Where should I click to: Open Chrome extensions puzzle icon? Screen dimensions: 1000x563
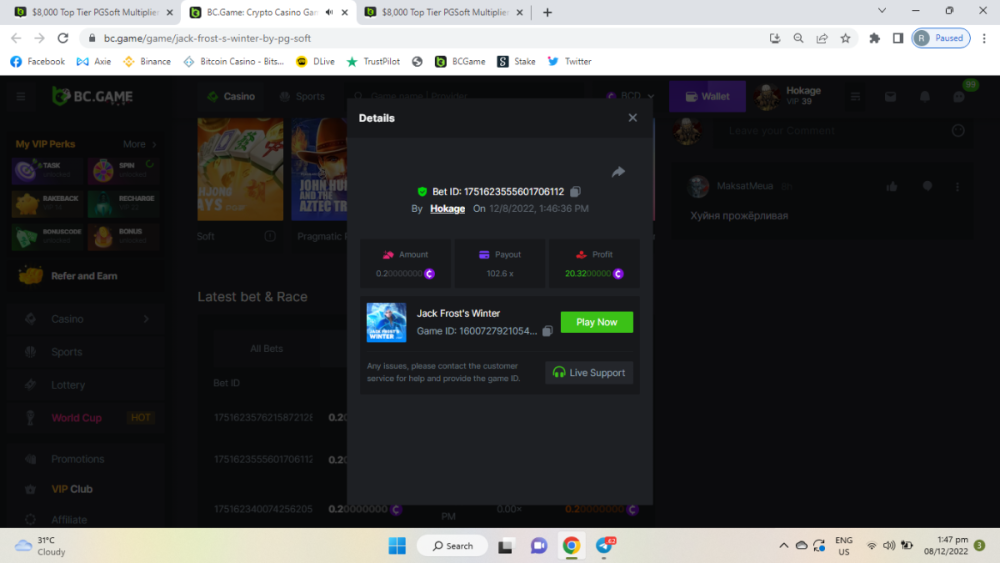coord(875,38)
